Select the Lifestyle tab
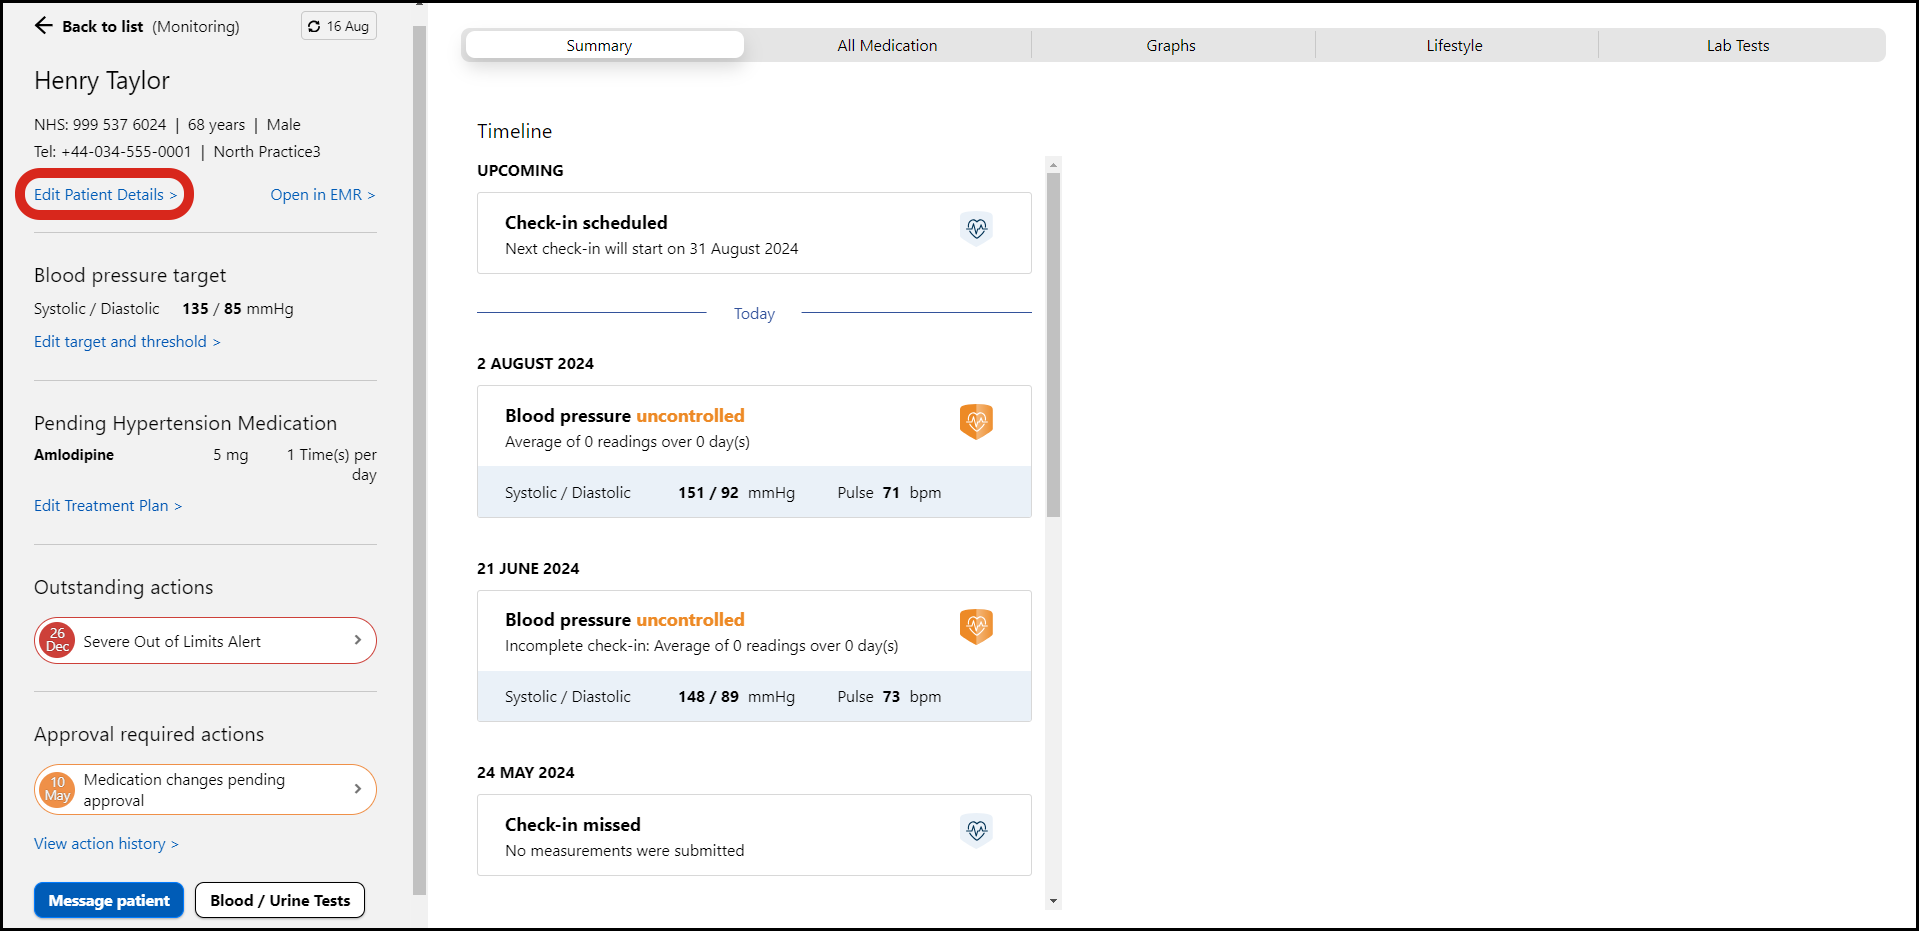The height and width of the screenshot is (931, 1919). tap(1454, 46)
